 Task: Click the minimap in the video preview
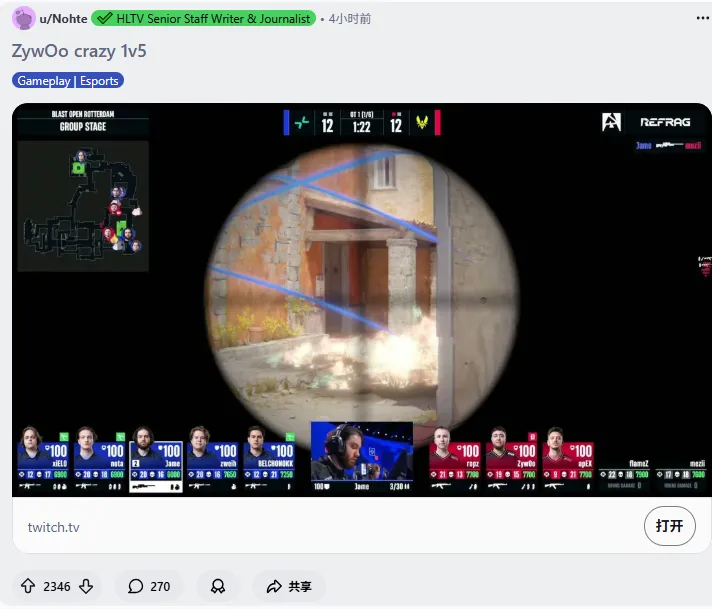coord(83,205)
